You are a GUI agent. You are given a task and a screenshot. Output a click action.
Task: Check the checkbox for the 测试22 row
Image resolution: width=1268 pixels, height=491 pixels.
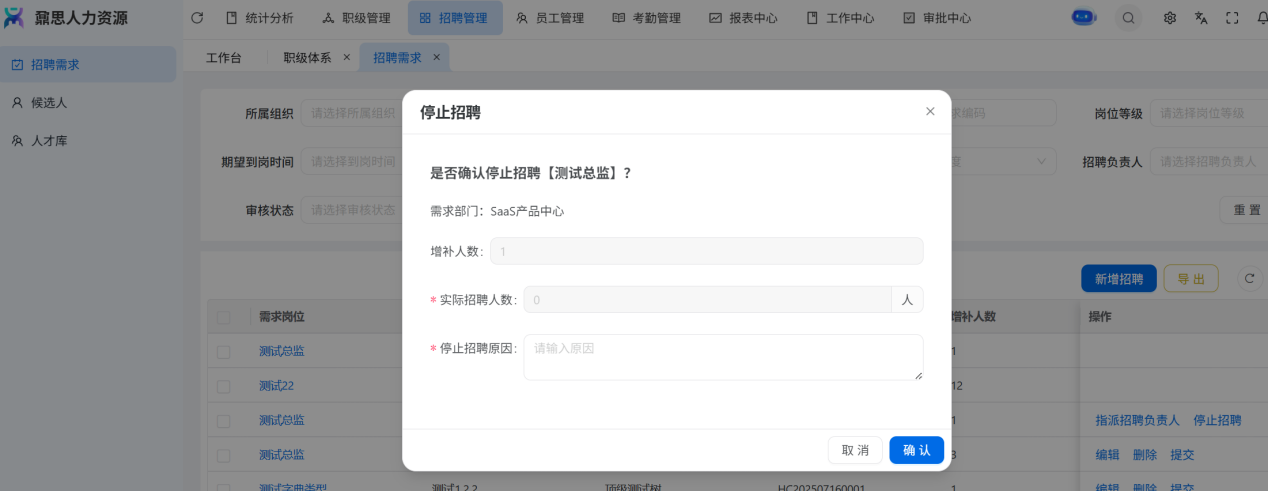point(223,386)
